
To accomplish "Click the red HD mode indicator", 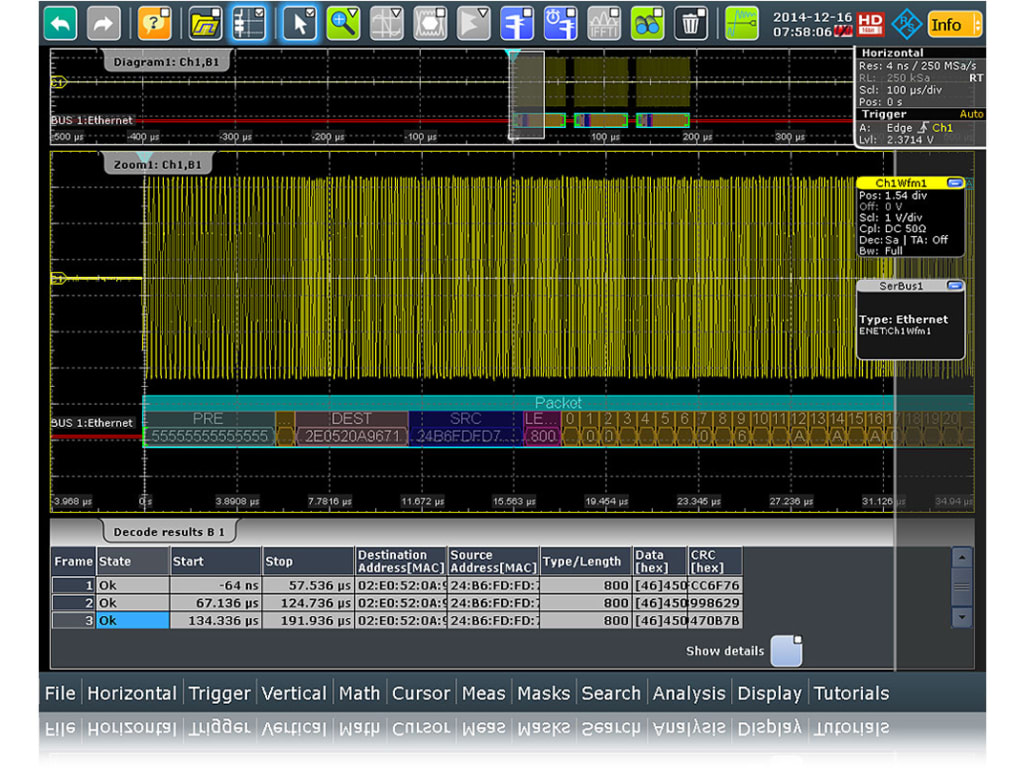I will click(870, 24).
